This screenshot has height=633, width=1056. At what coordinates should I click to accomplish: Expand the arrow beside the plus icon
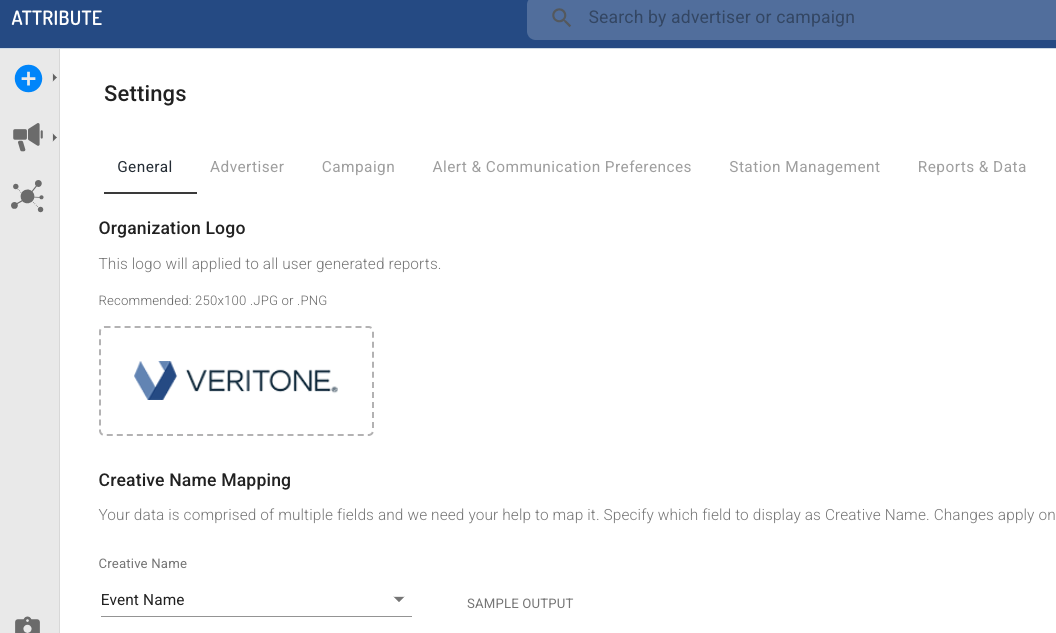55,78
